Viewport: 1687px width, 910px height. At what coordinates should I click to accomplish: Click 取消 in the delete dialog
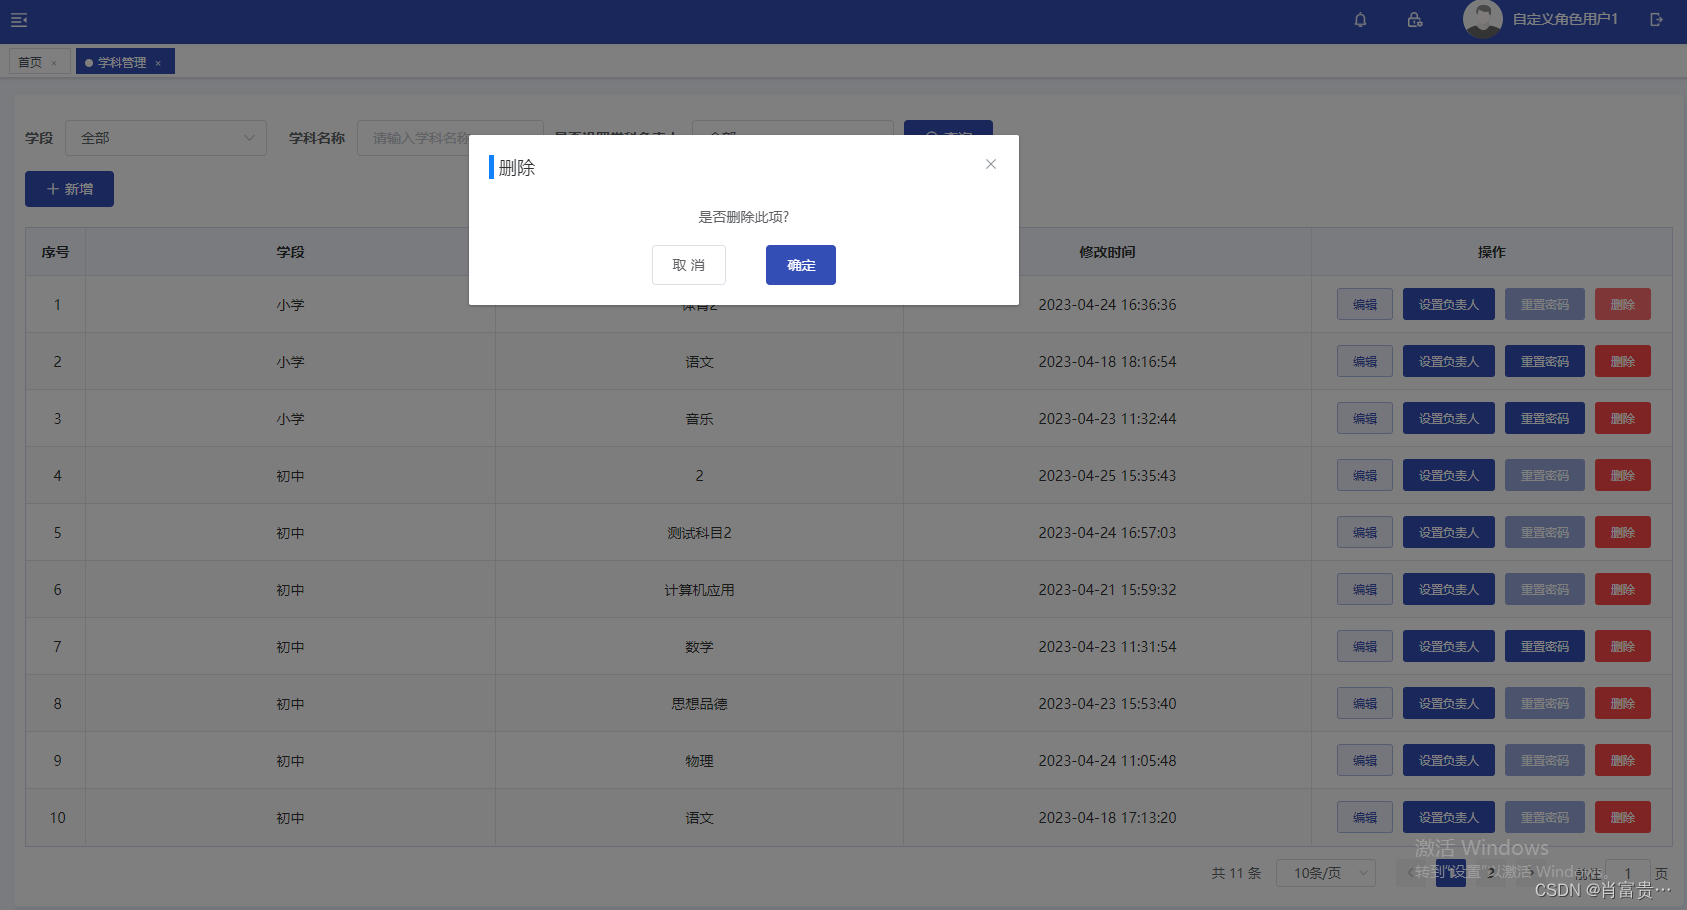688,265
